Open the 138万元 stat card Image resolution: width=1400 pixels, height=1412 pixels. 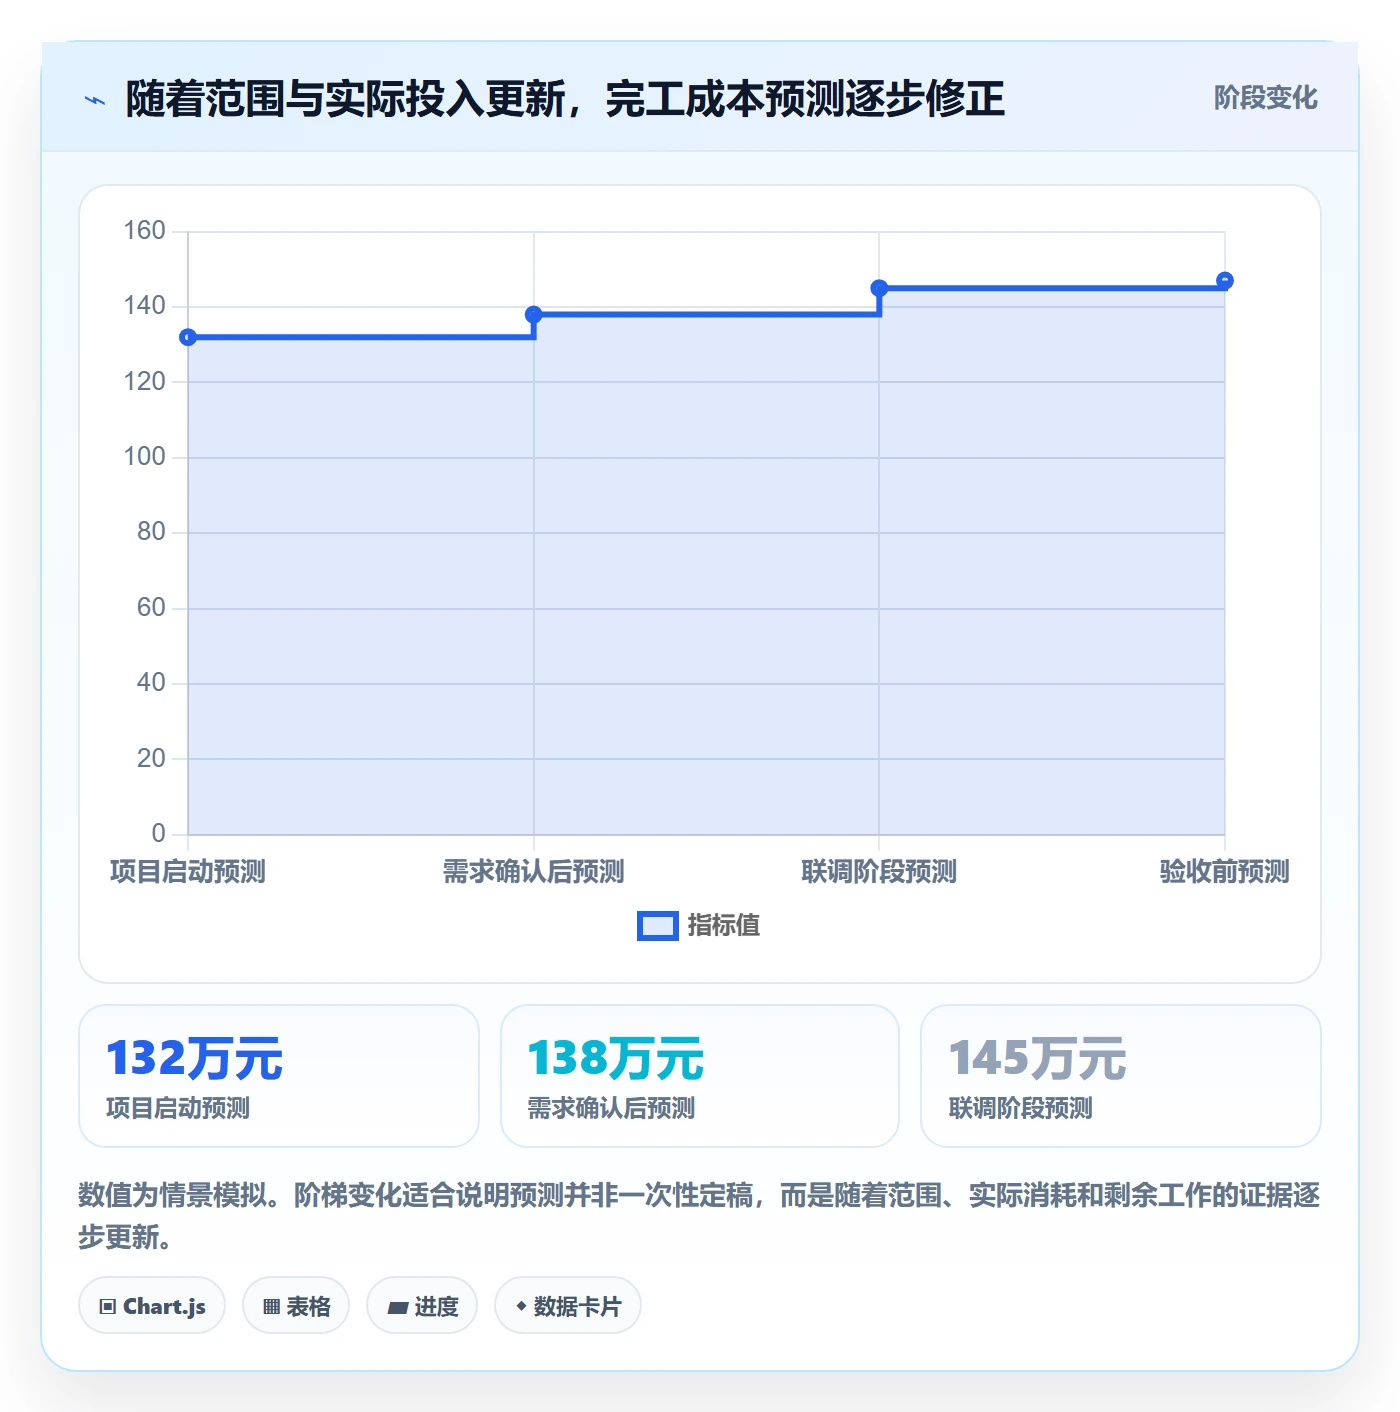[x=700, y=1076]
